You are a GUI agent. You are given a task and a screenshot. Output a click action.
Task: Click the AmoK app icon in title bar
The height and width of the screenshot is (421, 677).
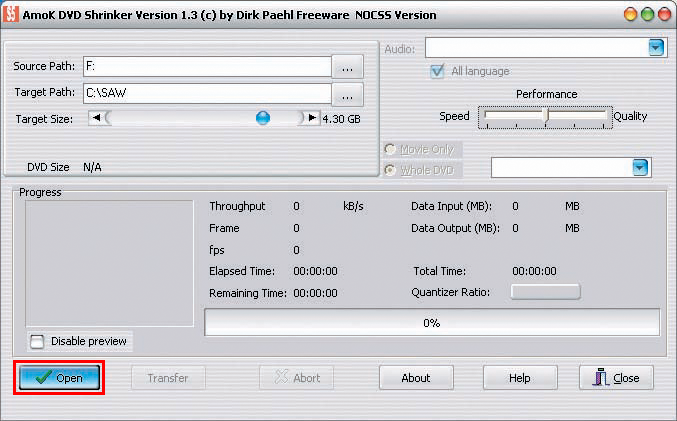click(11, 14)
